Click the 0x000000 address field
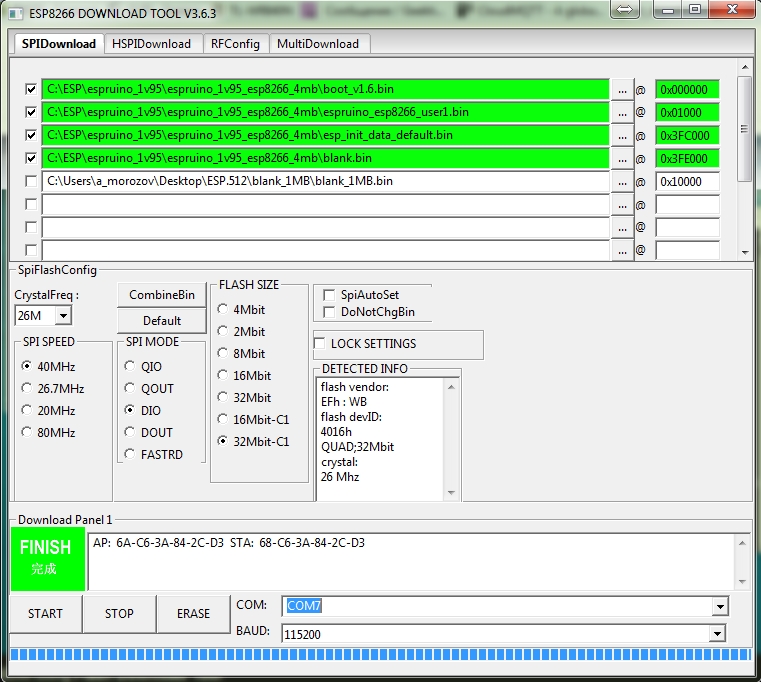Image resolution: width=761 pixels, height=682 pixels. pos(687,90)
